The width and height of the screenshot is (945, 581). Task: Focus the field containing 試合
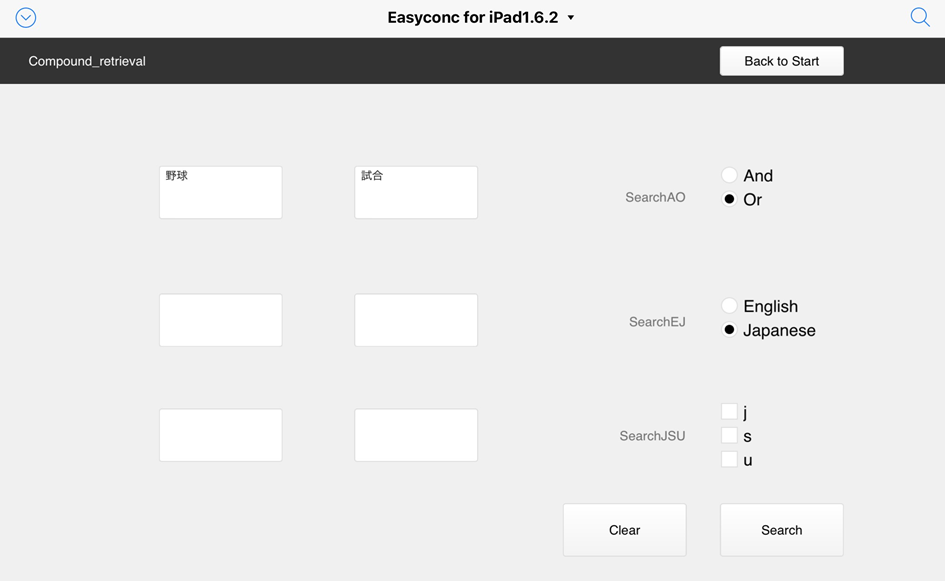coord(416,192)
